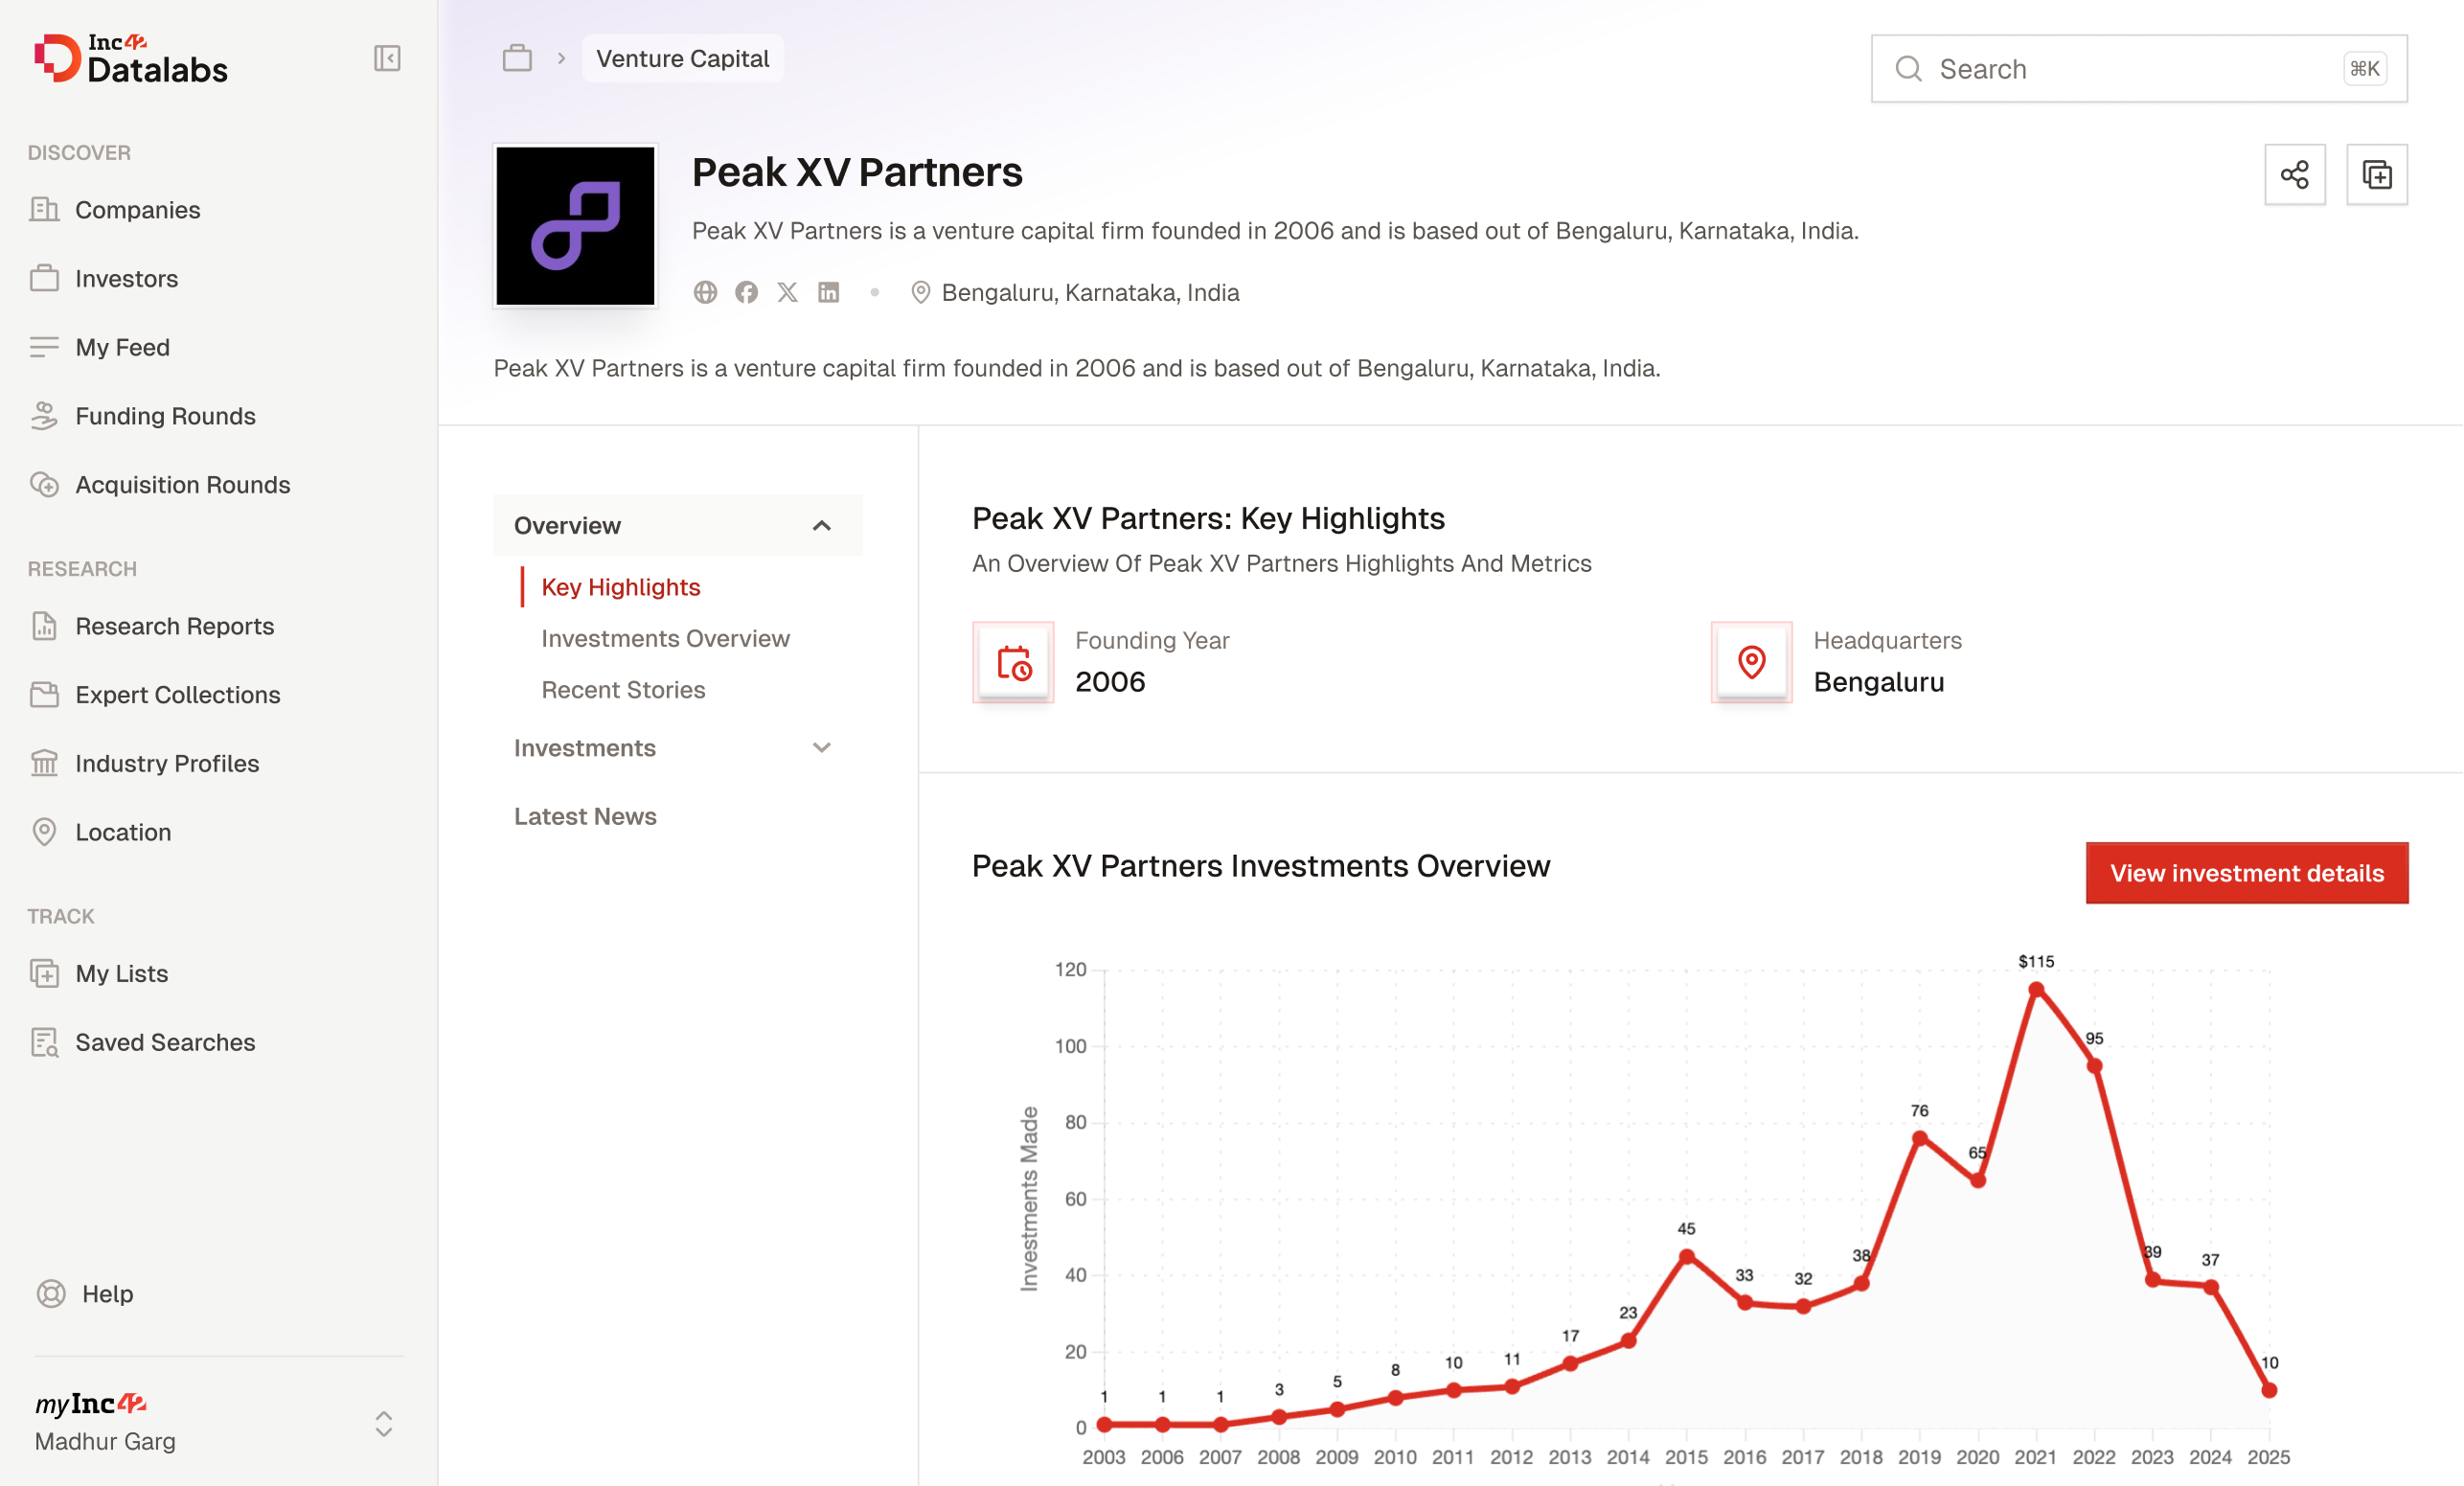This screenshot has width=2464, height=1486.
Task: Collapse the sidebar panel icon
Action: [387, 58]
